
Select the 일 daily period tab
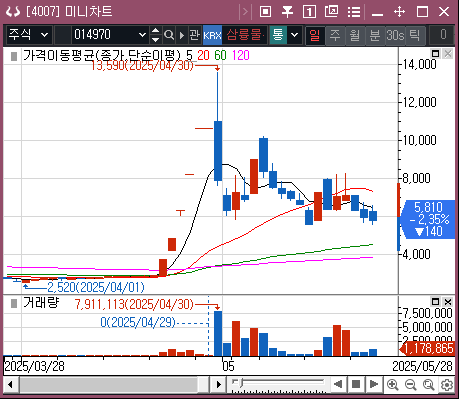(315, 35)
